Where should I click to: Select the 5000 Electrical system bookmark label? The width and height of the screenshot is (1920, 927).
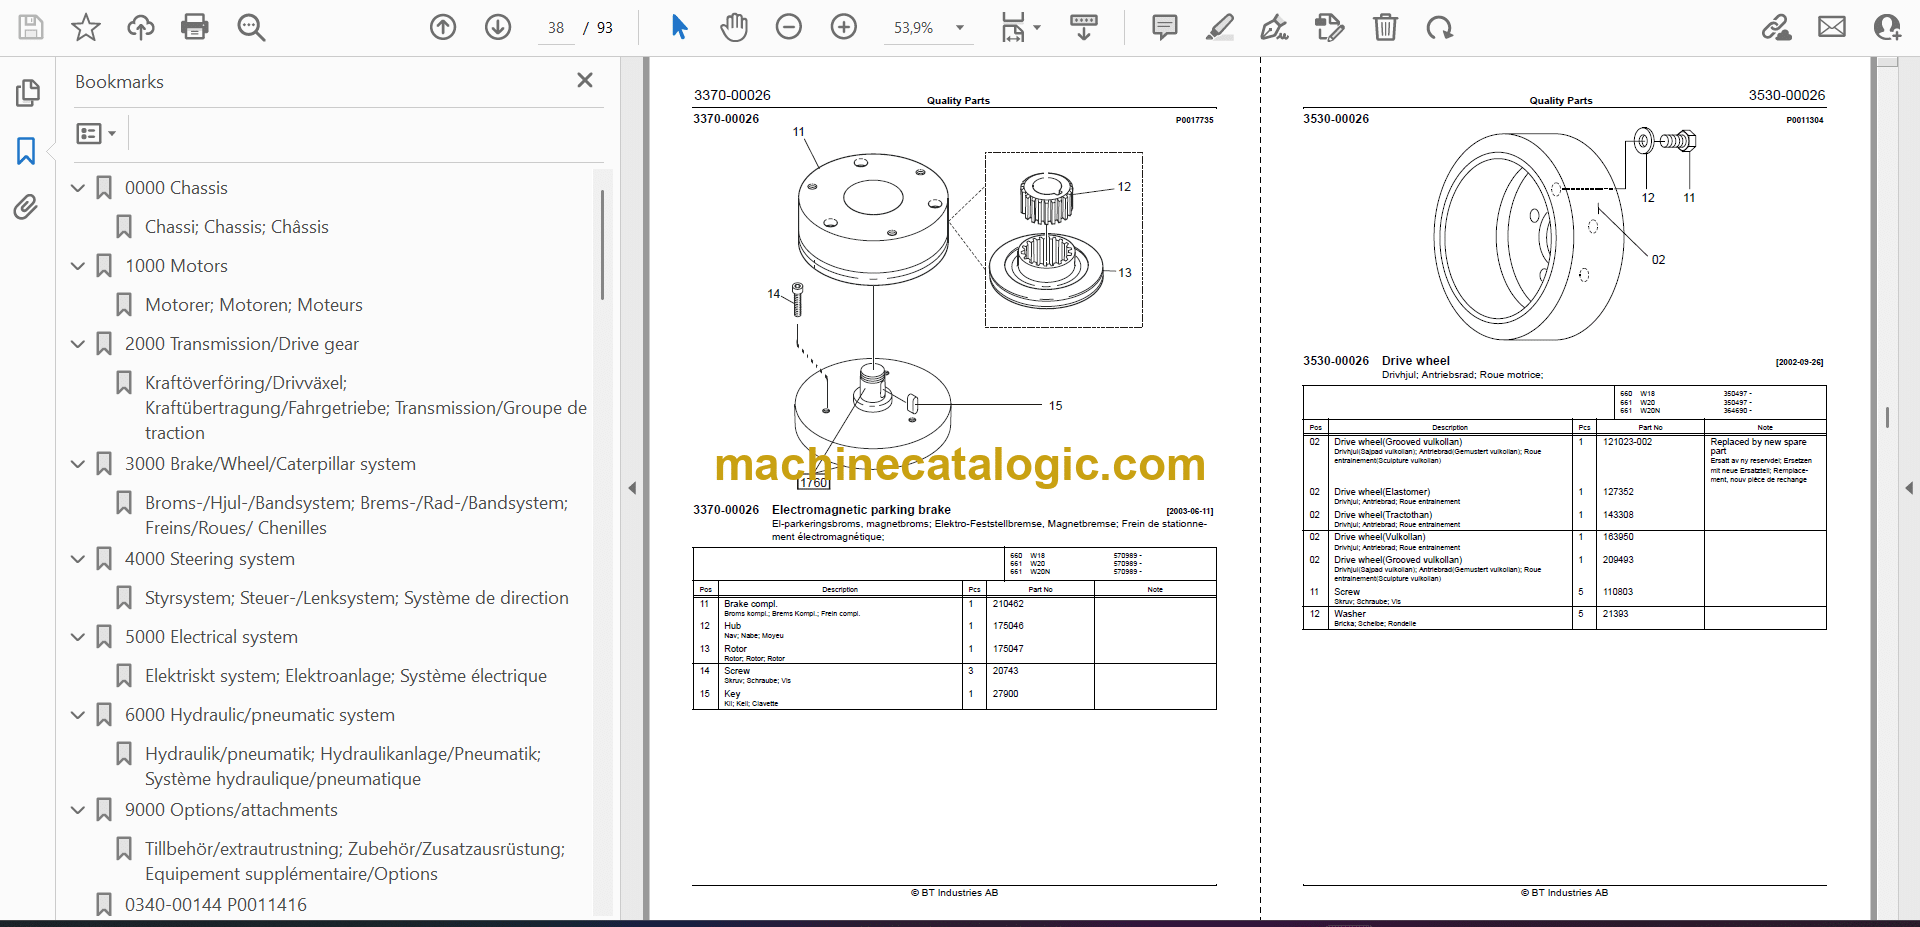(x=211, y=637)
